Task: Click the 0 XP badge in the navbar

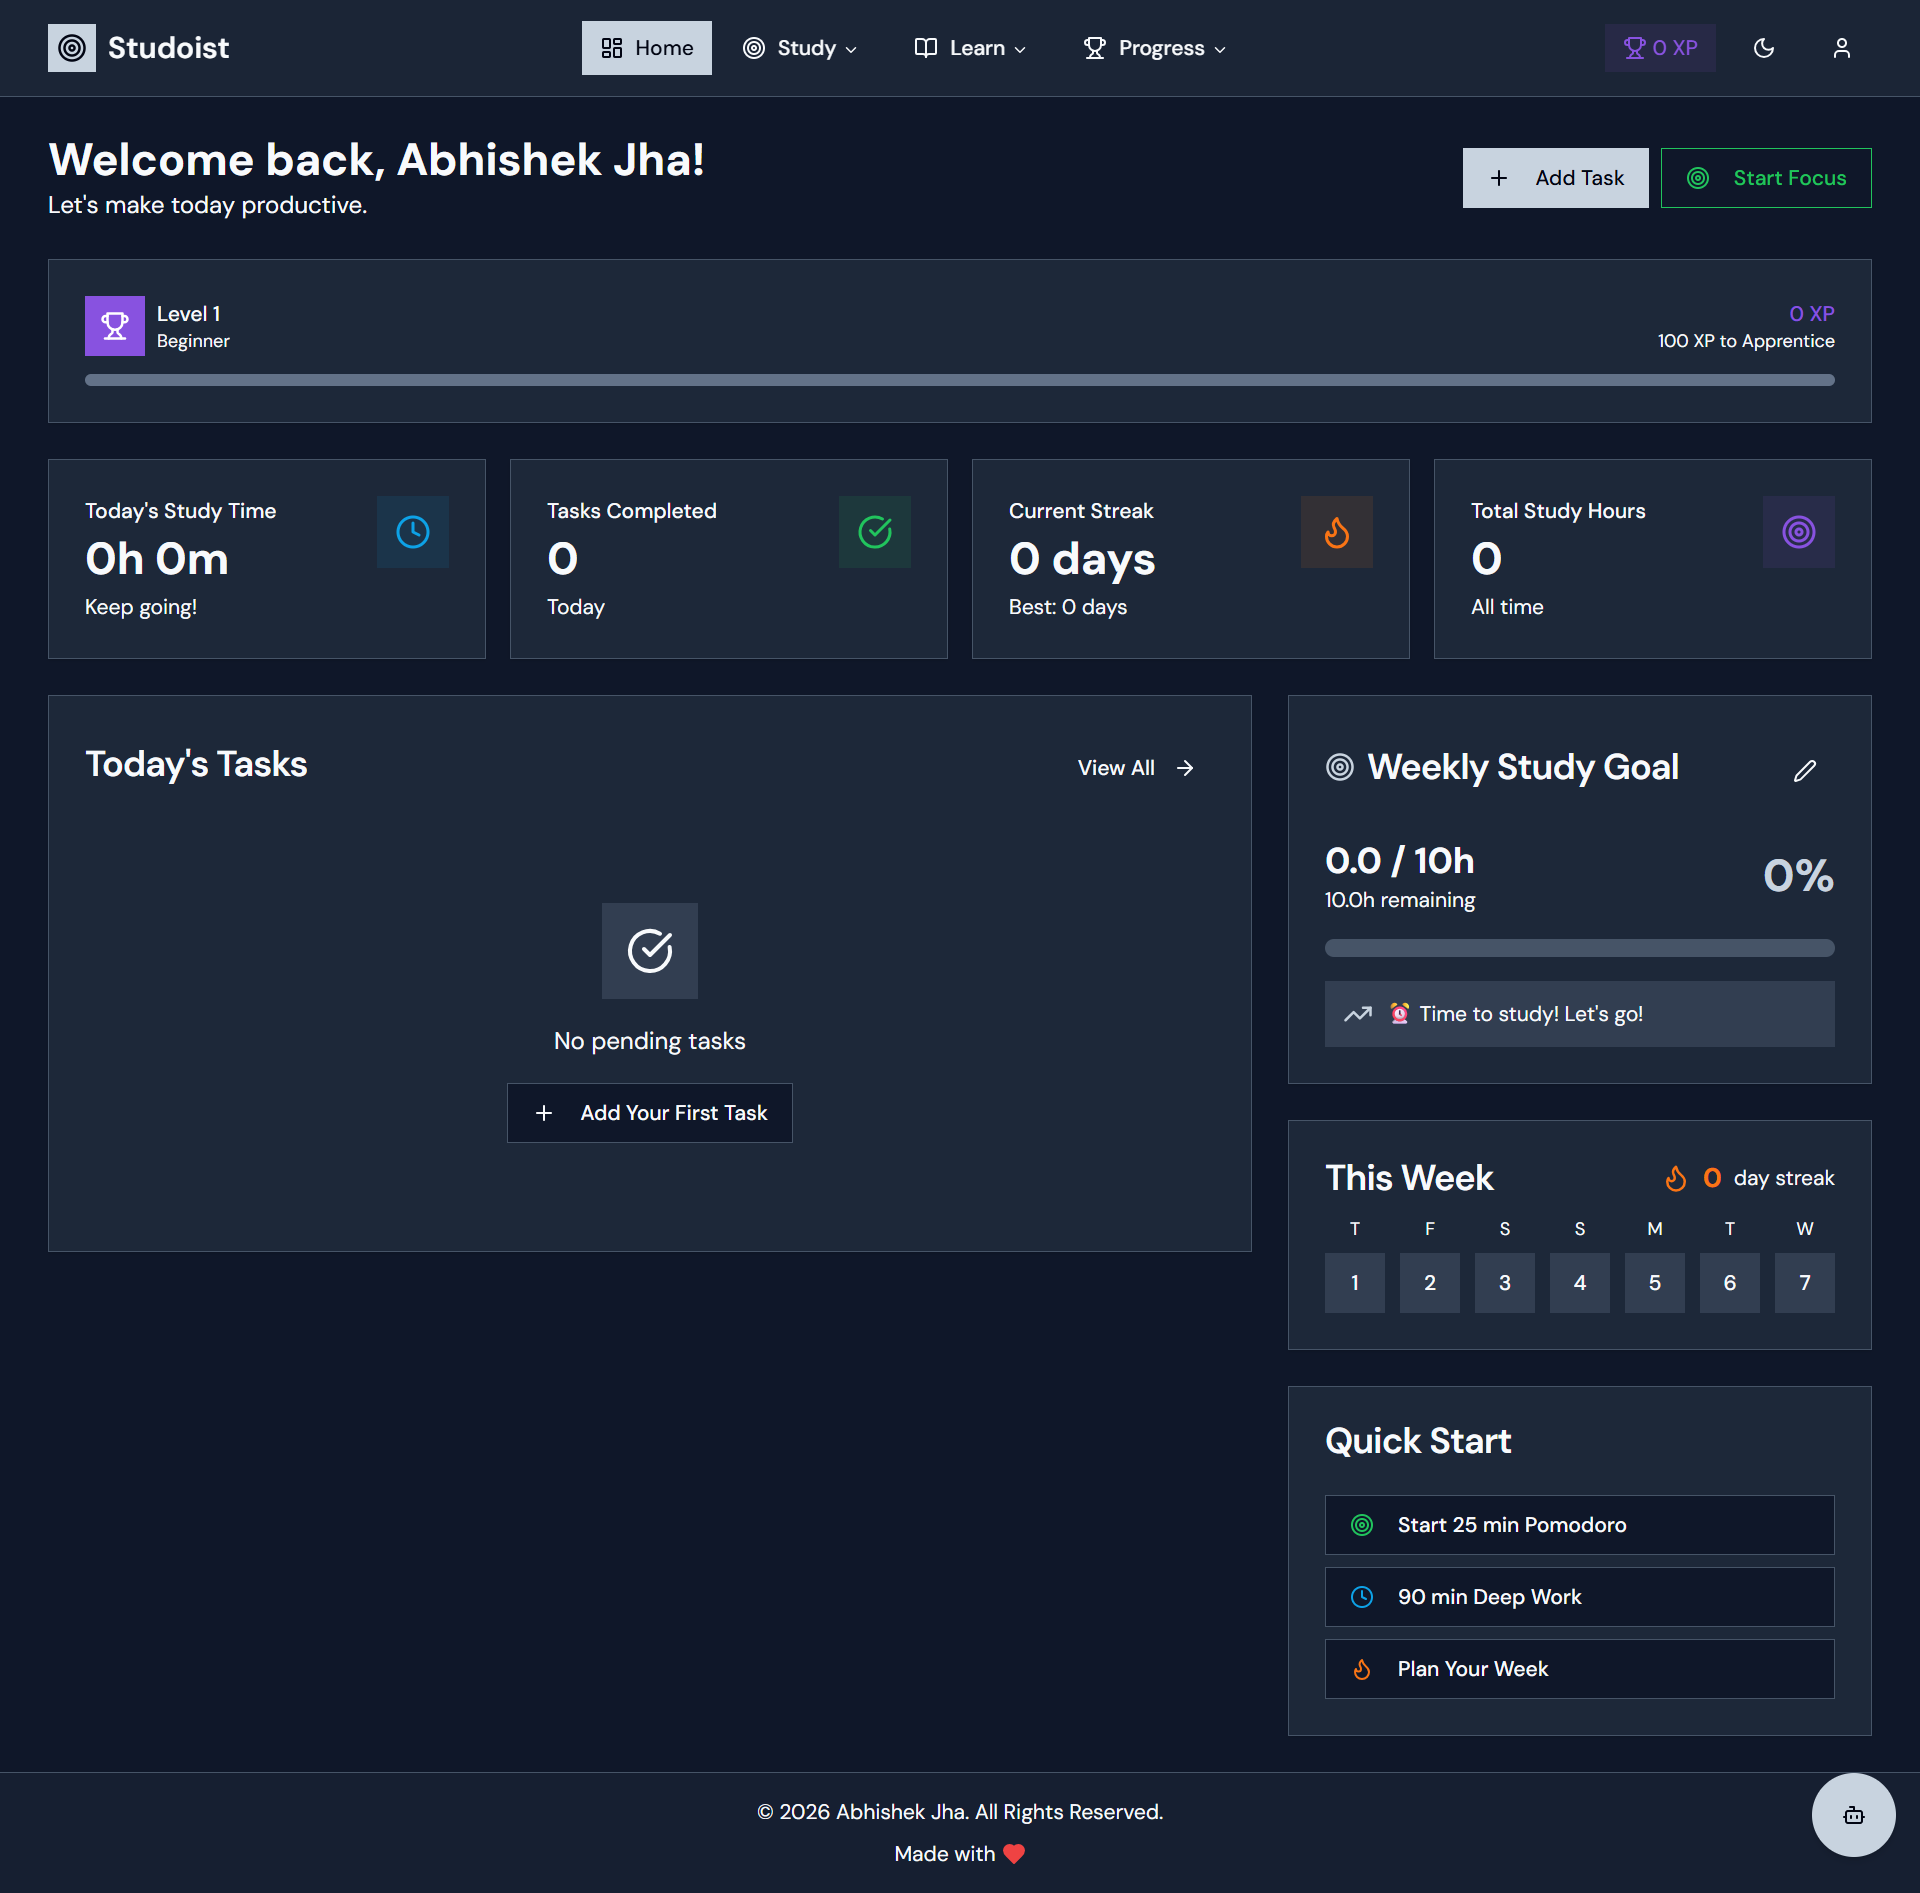Action: 1659,47
